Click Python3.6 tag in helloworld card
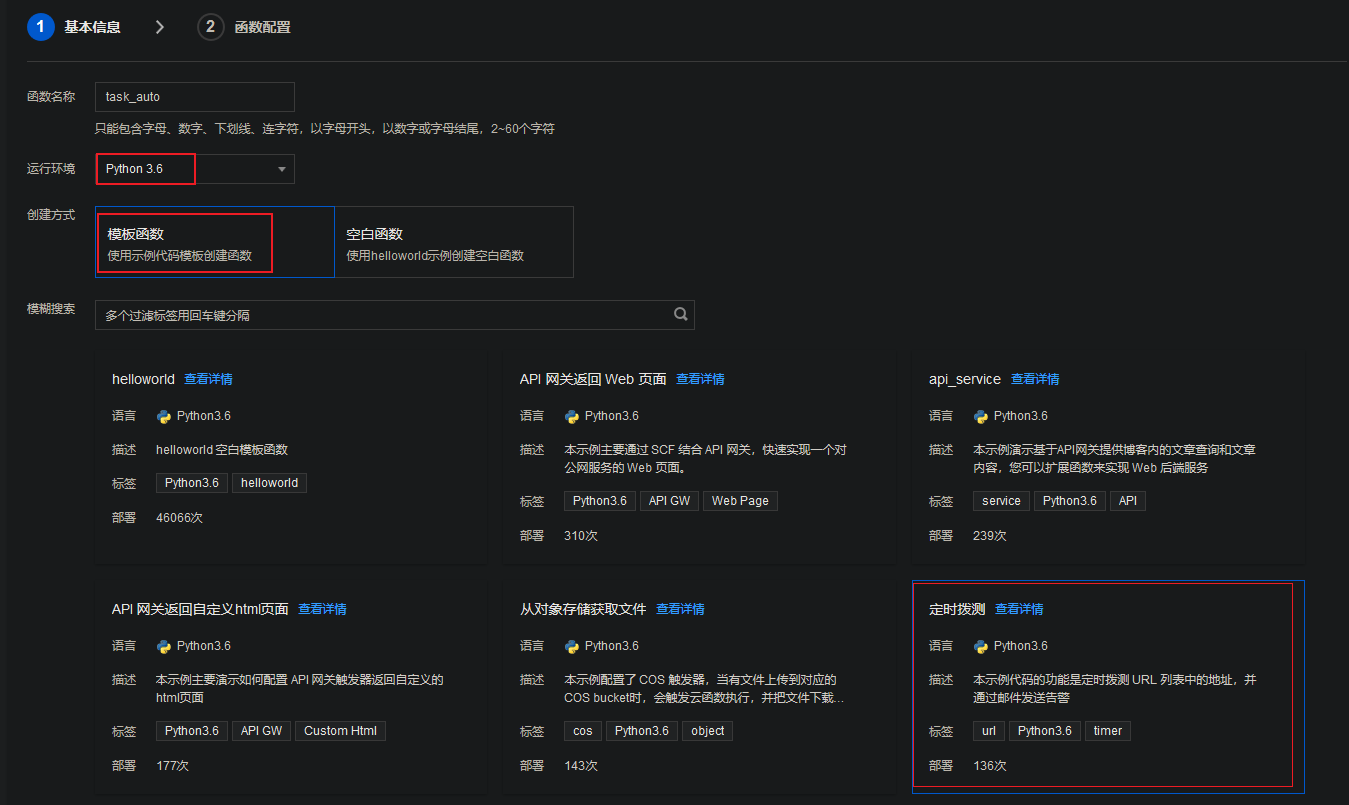 [x=192, y=483]
